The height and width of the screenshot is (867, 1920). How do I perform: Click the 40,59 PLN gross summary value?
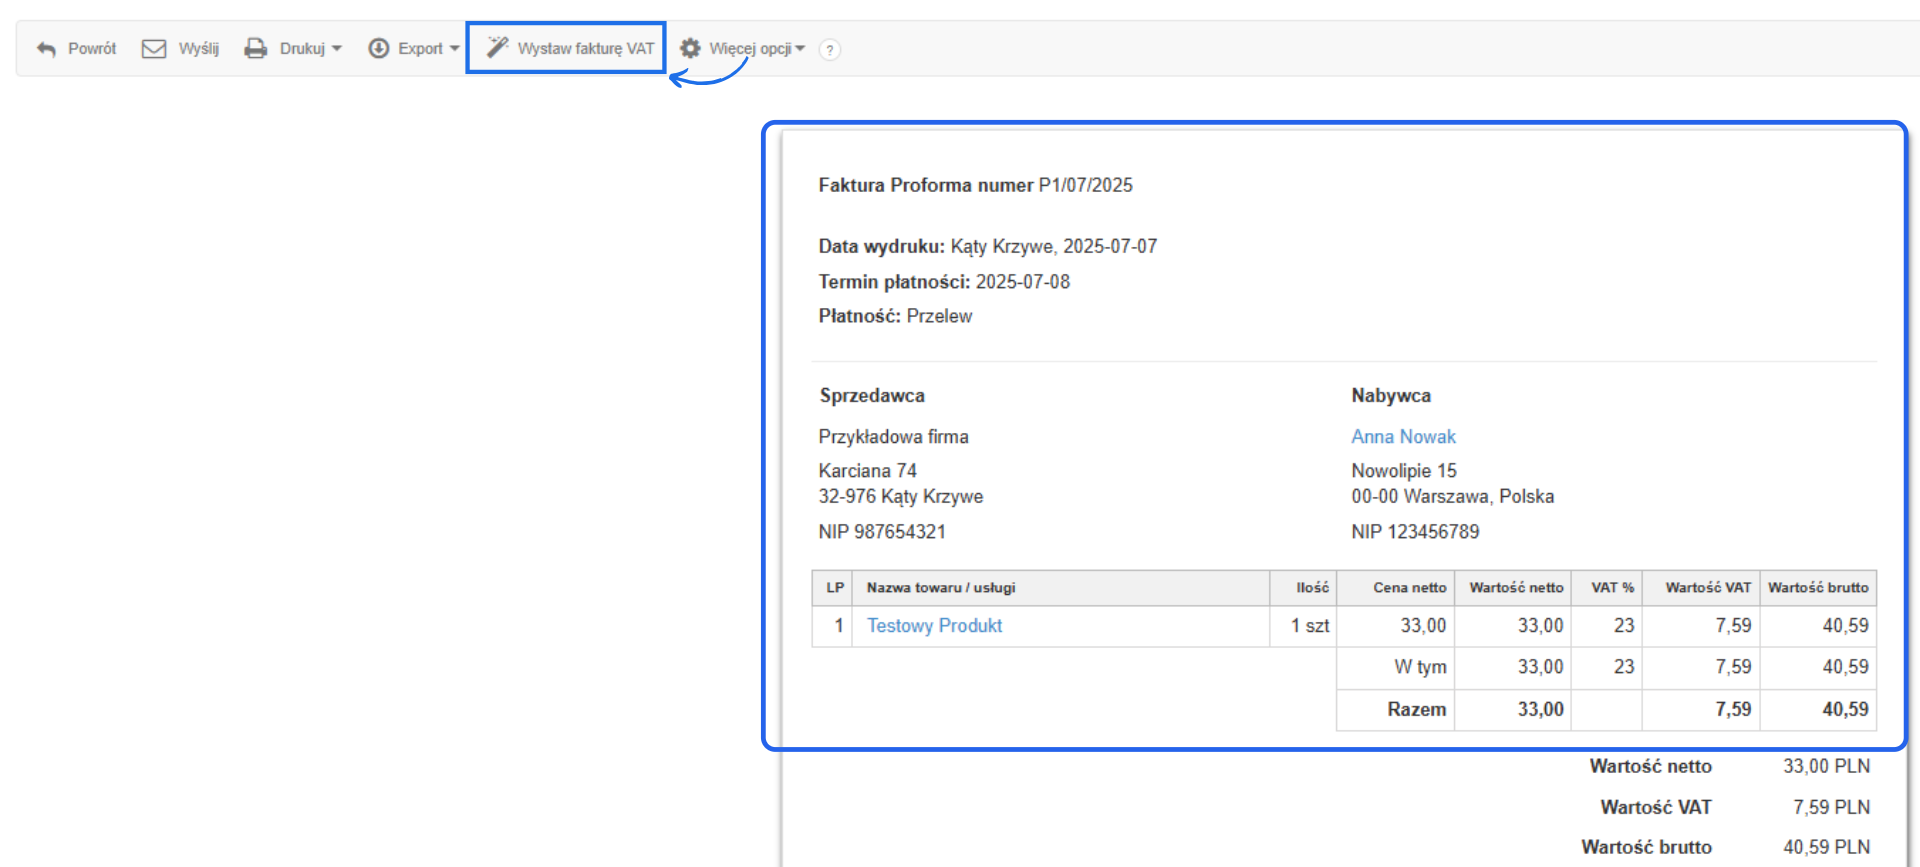(x=1826, y=847)
